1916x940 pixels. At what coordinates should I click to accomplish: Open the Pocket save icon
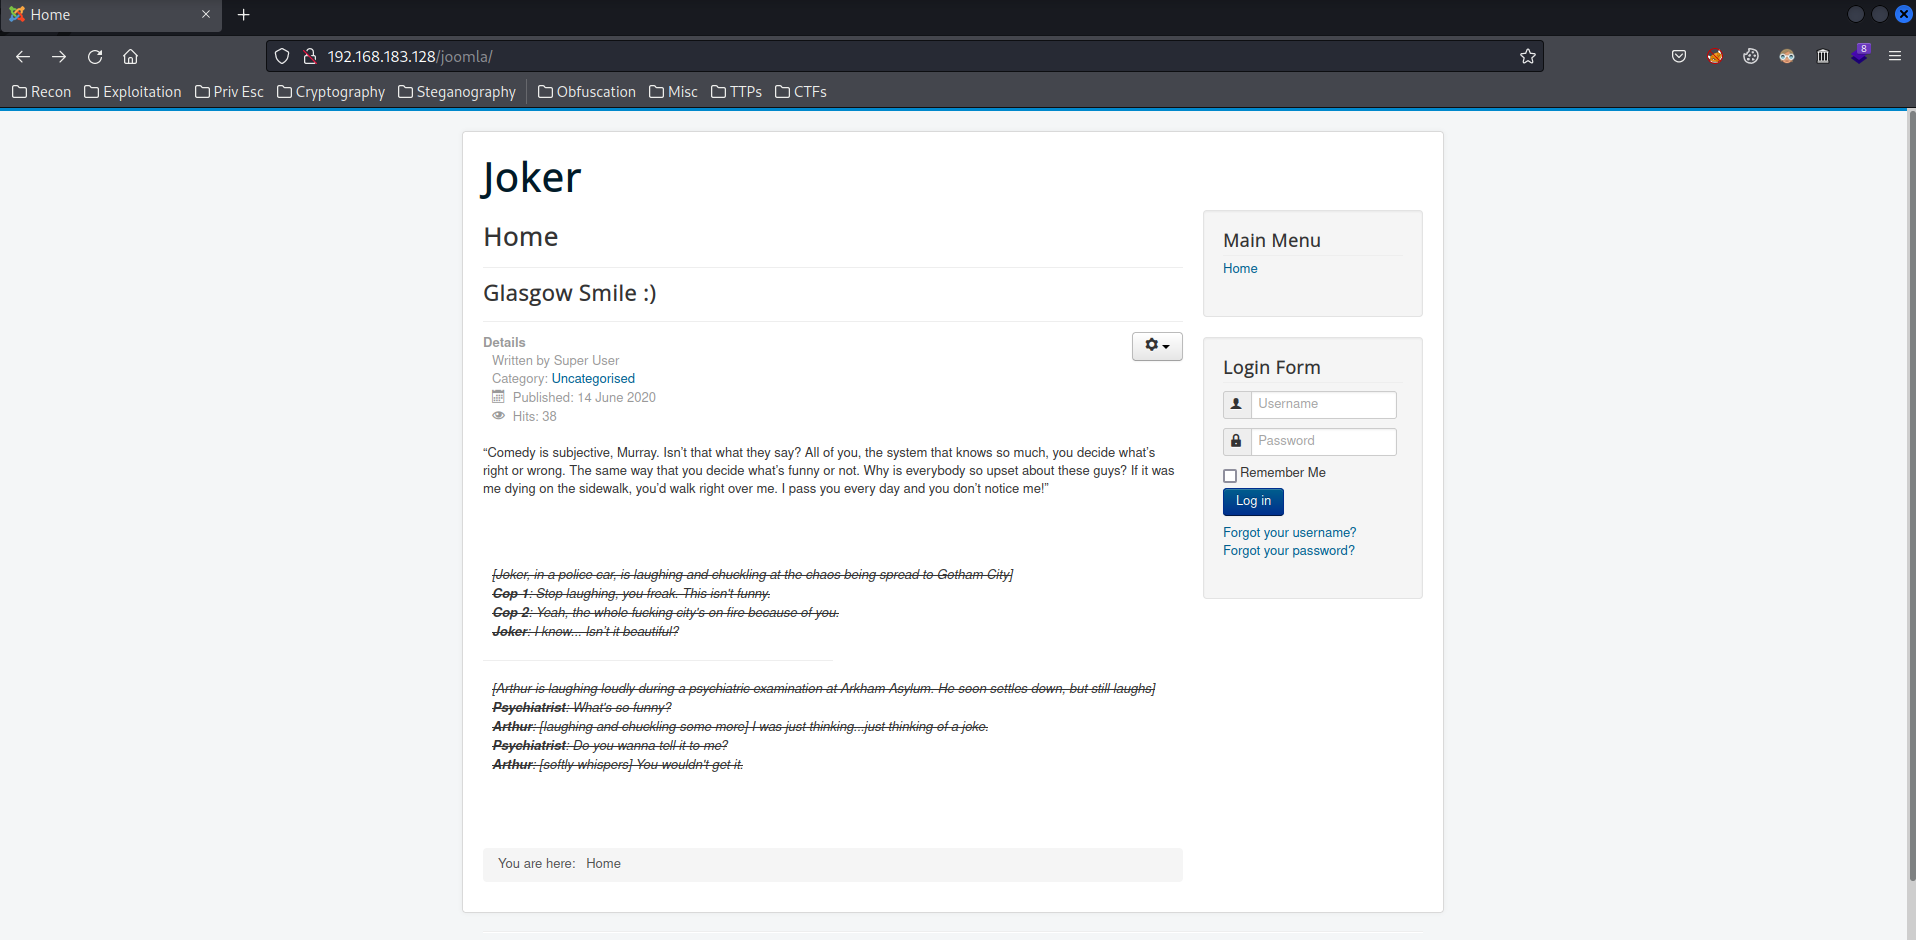[1679, 57]
